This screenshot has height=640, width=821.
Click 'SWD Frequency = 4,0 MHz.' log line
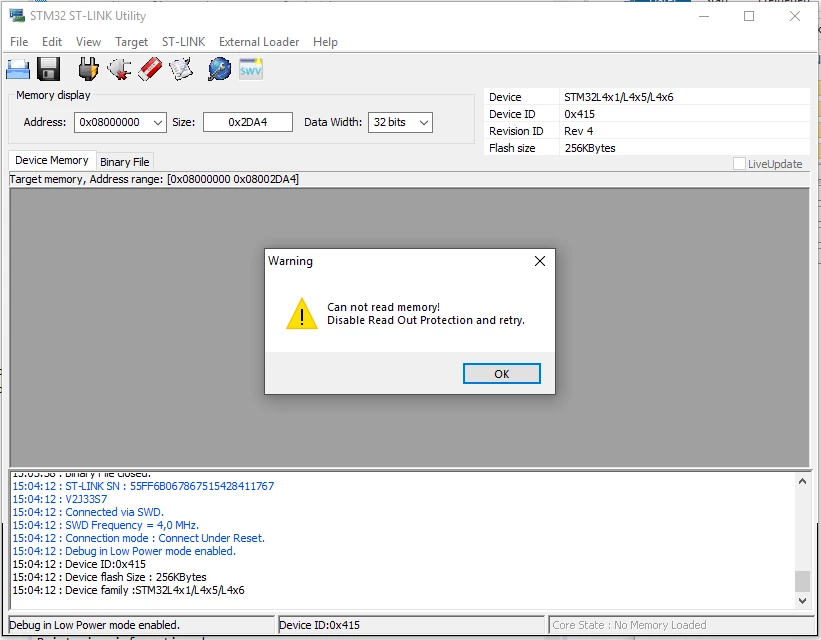105,525
